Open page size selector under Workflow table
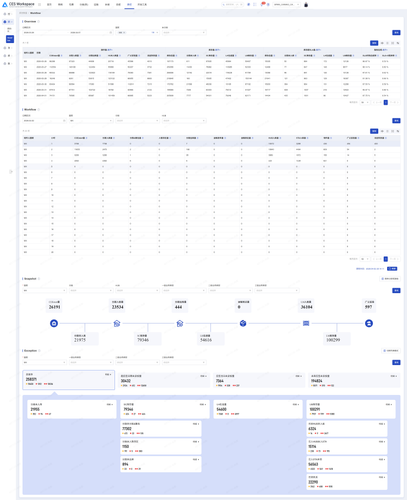This screenshot has height=500, width=407. click(365, 259)
